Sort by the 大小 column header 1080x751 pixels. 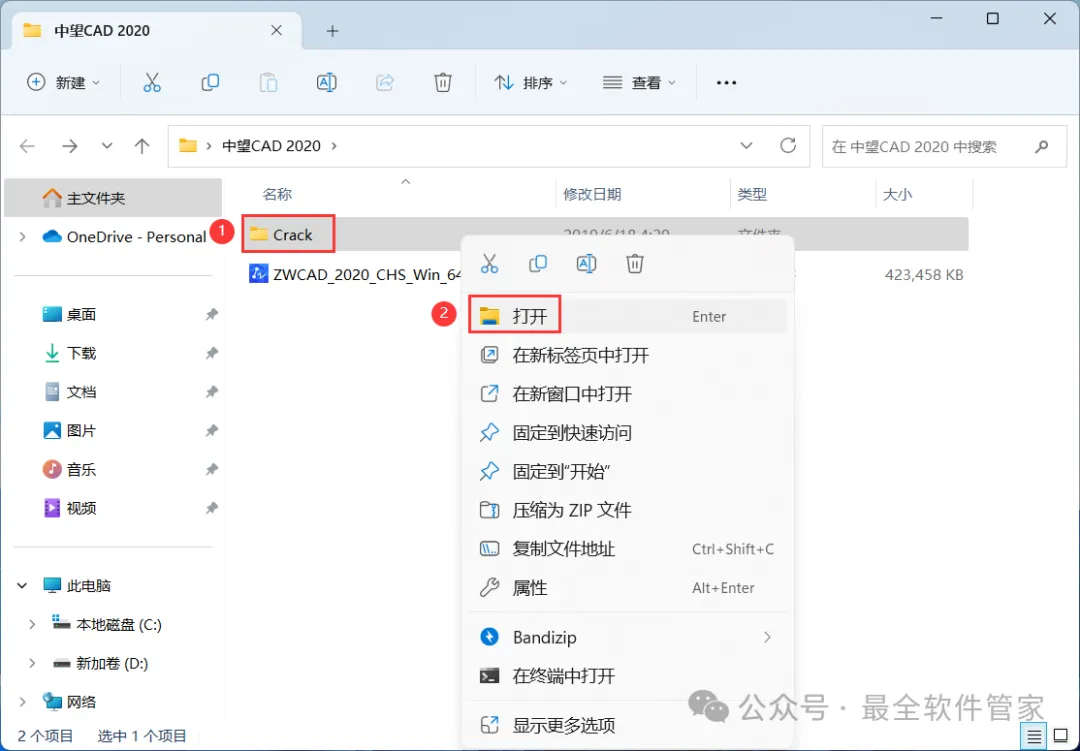point(898,194)
